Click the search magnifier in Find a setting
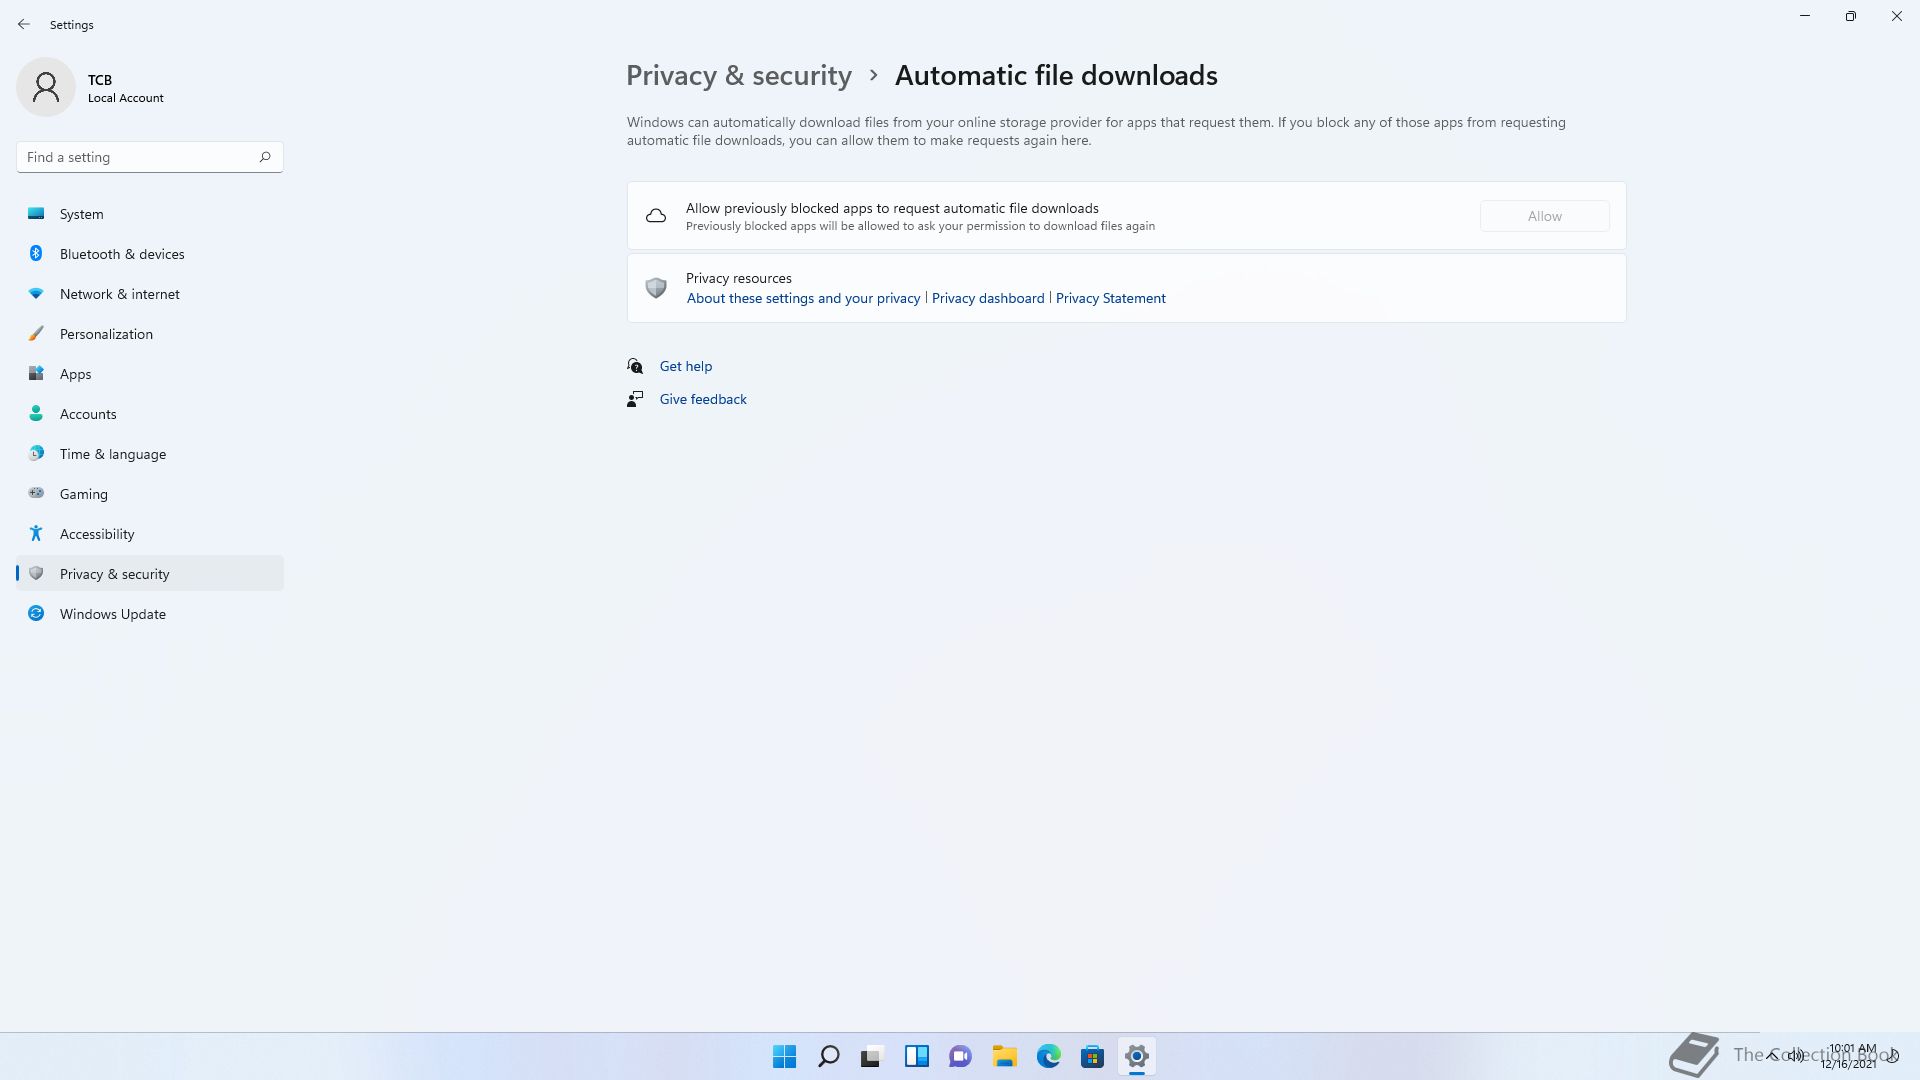Screen dimensions: 1920x1080 click(x=265, y=157)
